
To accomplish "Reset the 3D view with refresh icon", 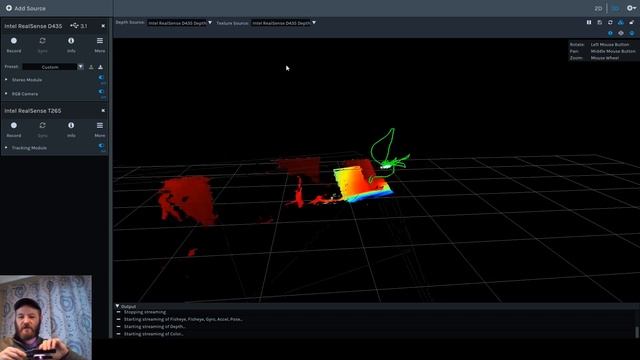I will point(610,22).
